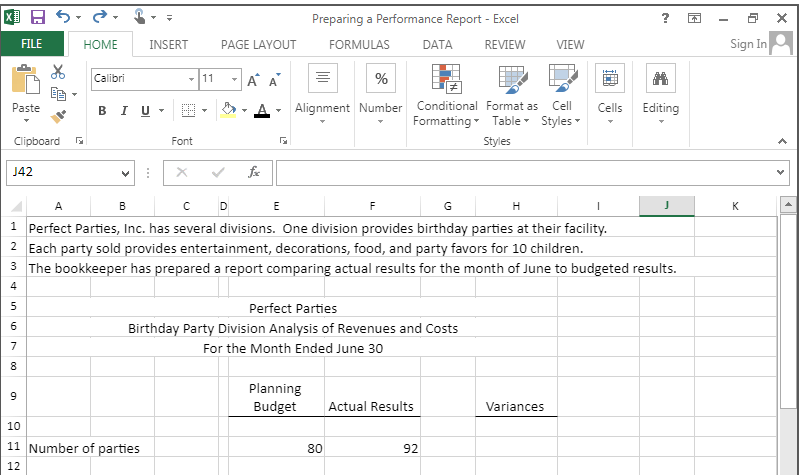Apply the yellow Fill Color bucket

228,110
